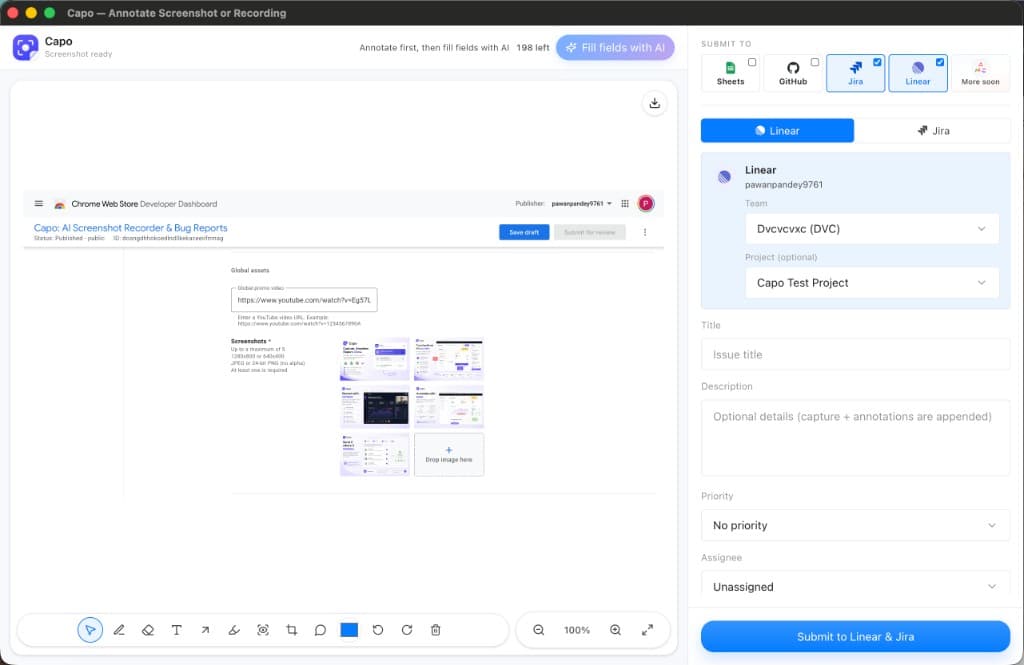Screen dimensions: 1024x665
Task: Select the highlighter tool
Action: tap(234, 630)
